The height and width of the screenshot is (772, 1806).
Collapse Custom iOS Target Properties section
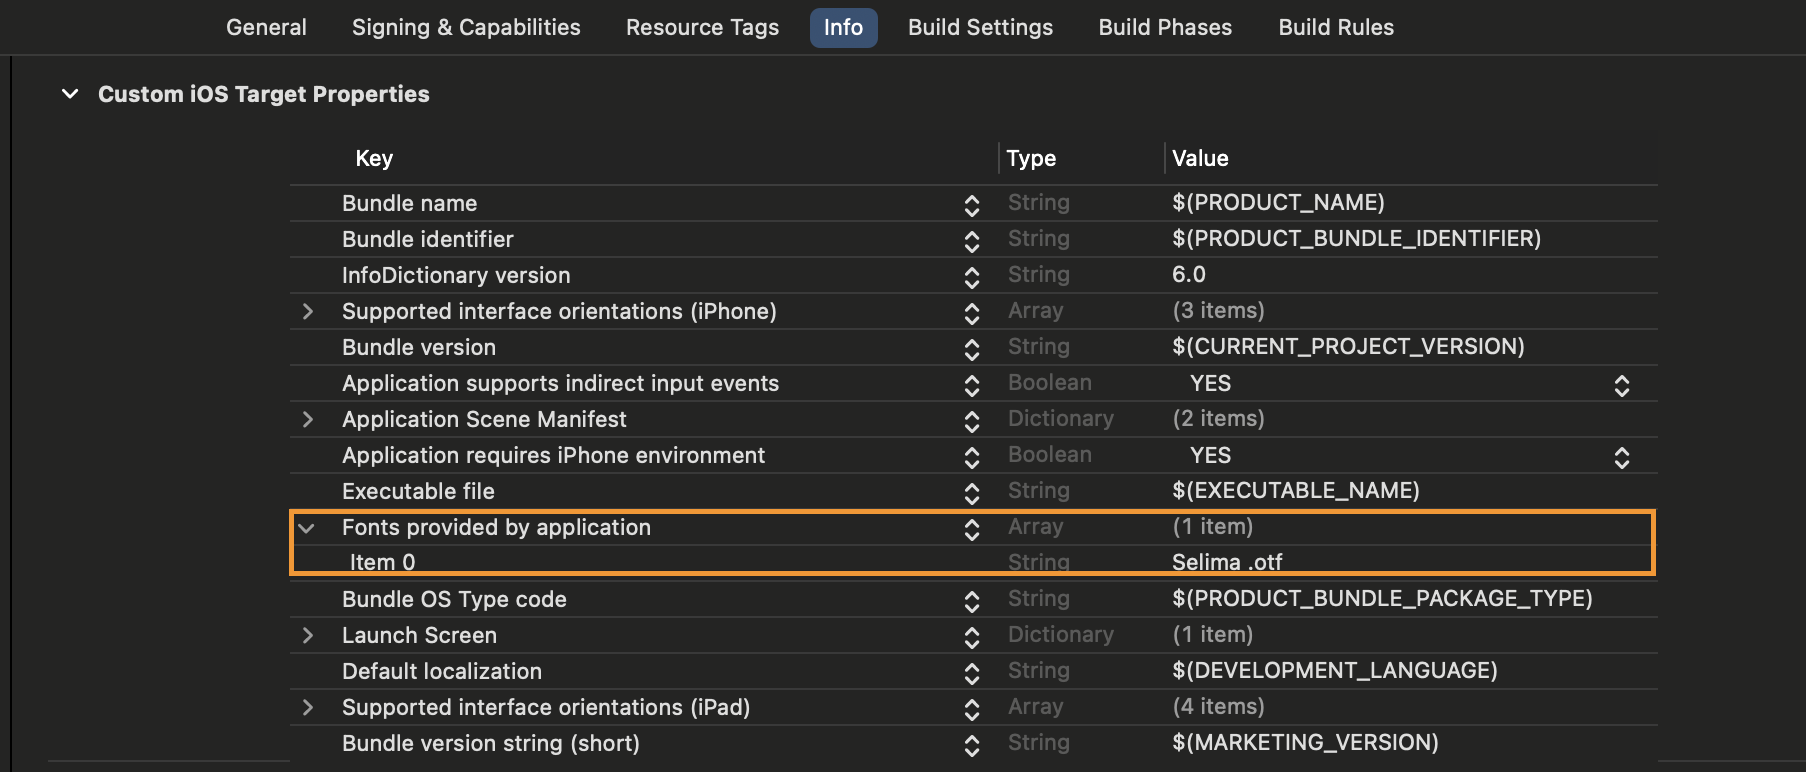[x=70, y=94]
